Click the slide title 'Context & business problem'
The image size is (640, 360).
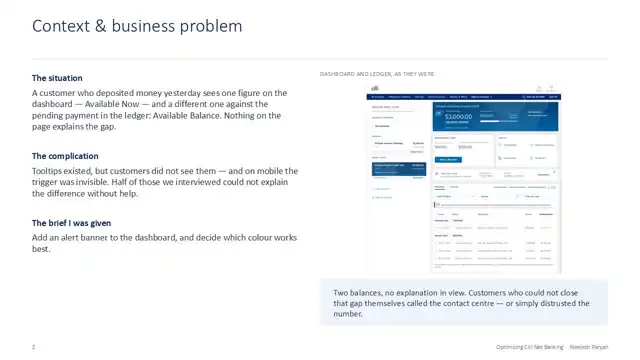tap(137, 26)
